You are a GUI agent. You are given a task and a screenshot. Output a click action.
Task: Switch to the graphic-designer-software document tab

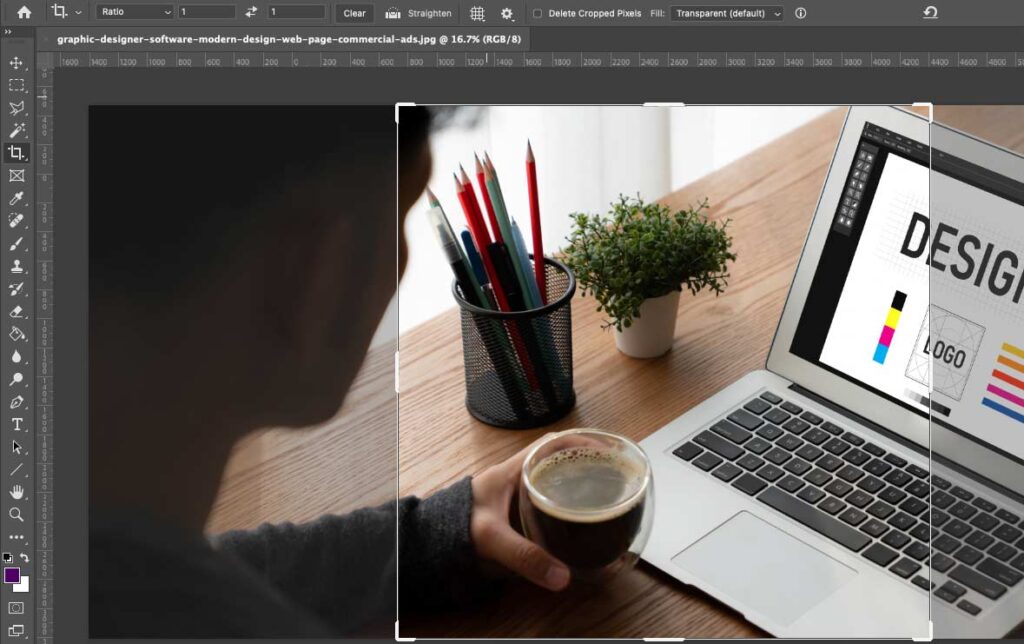coord(289,39)
